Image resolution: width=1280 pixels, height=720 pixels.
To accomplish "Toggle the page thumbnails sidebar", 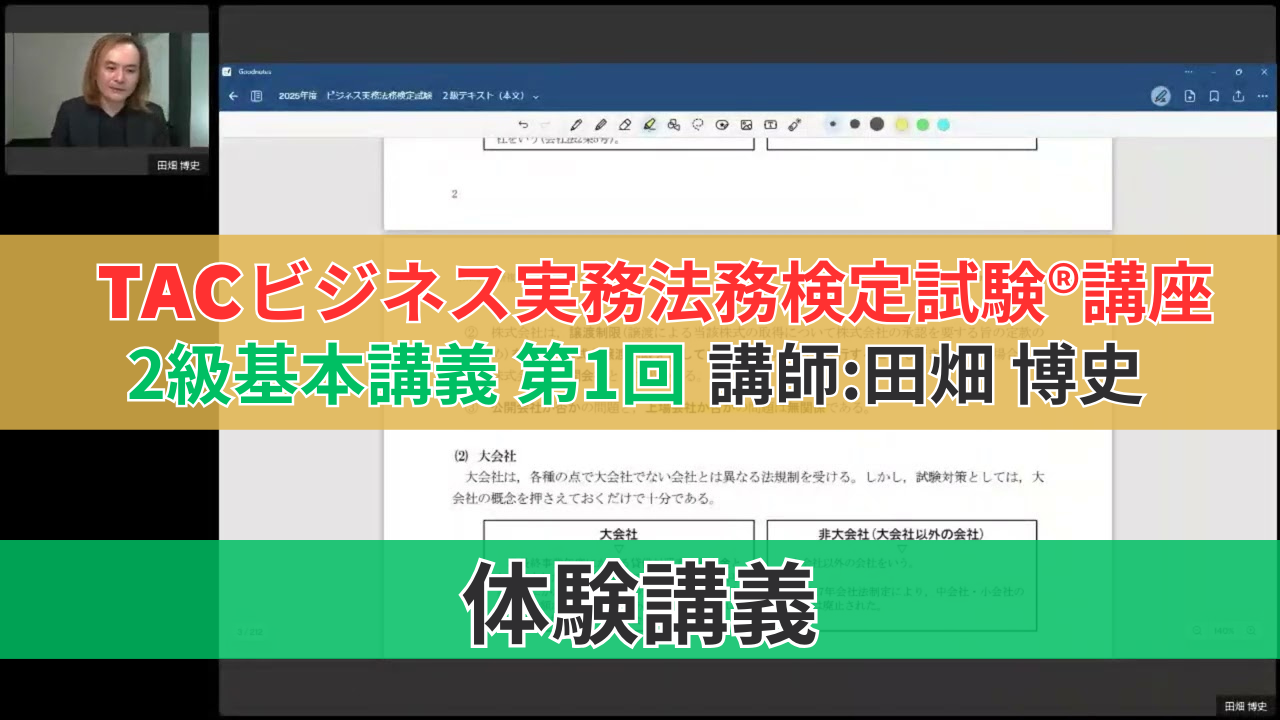I will [x=257, y=96].
